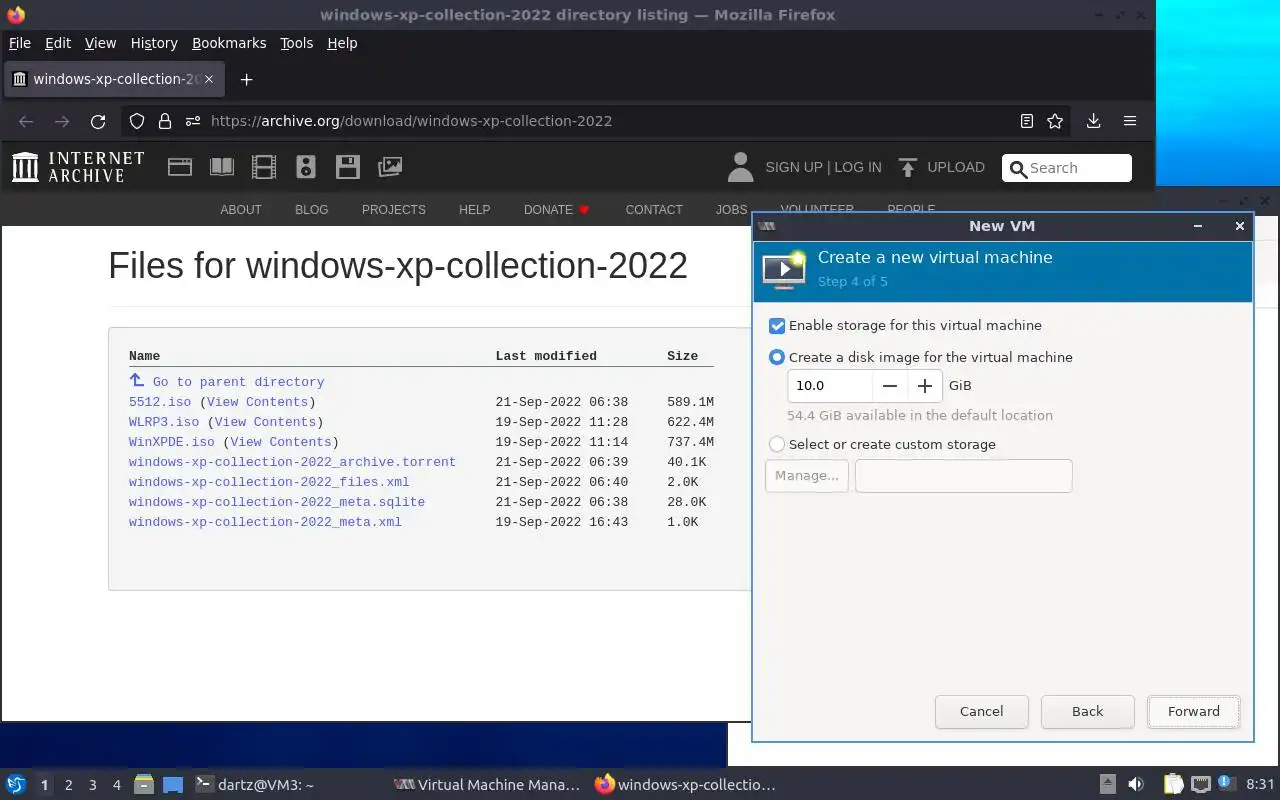
Task: Open file manager icon in taskbar
Action: coord(144,785)
